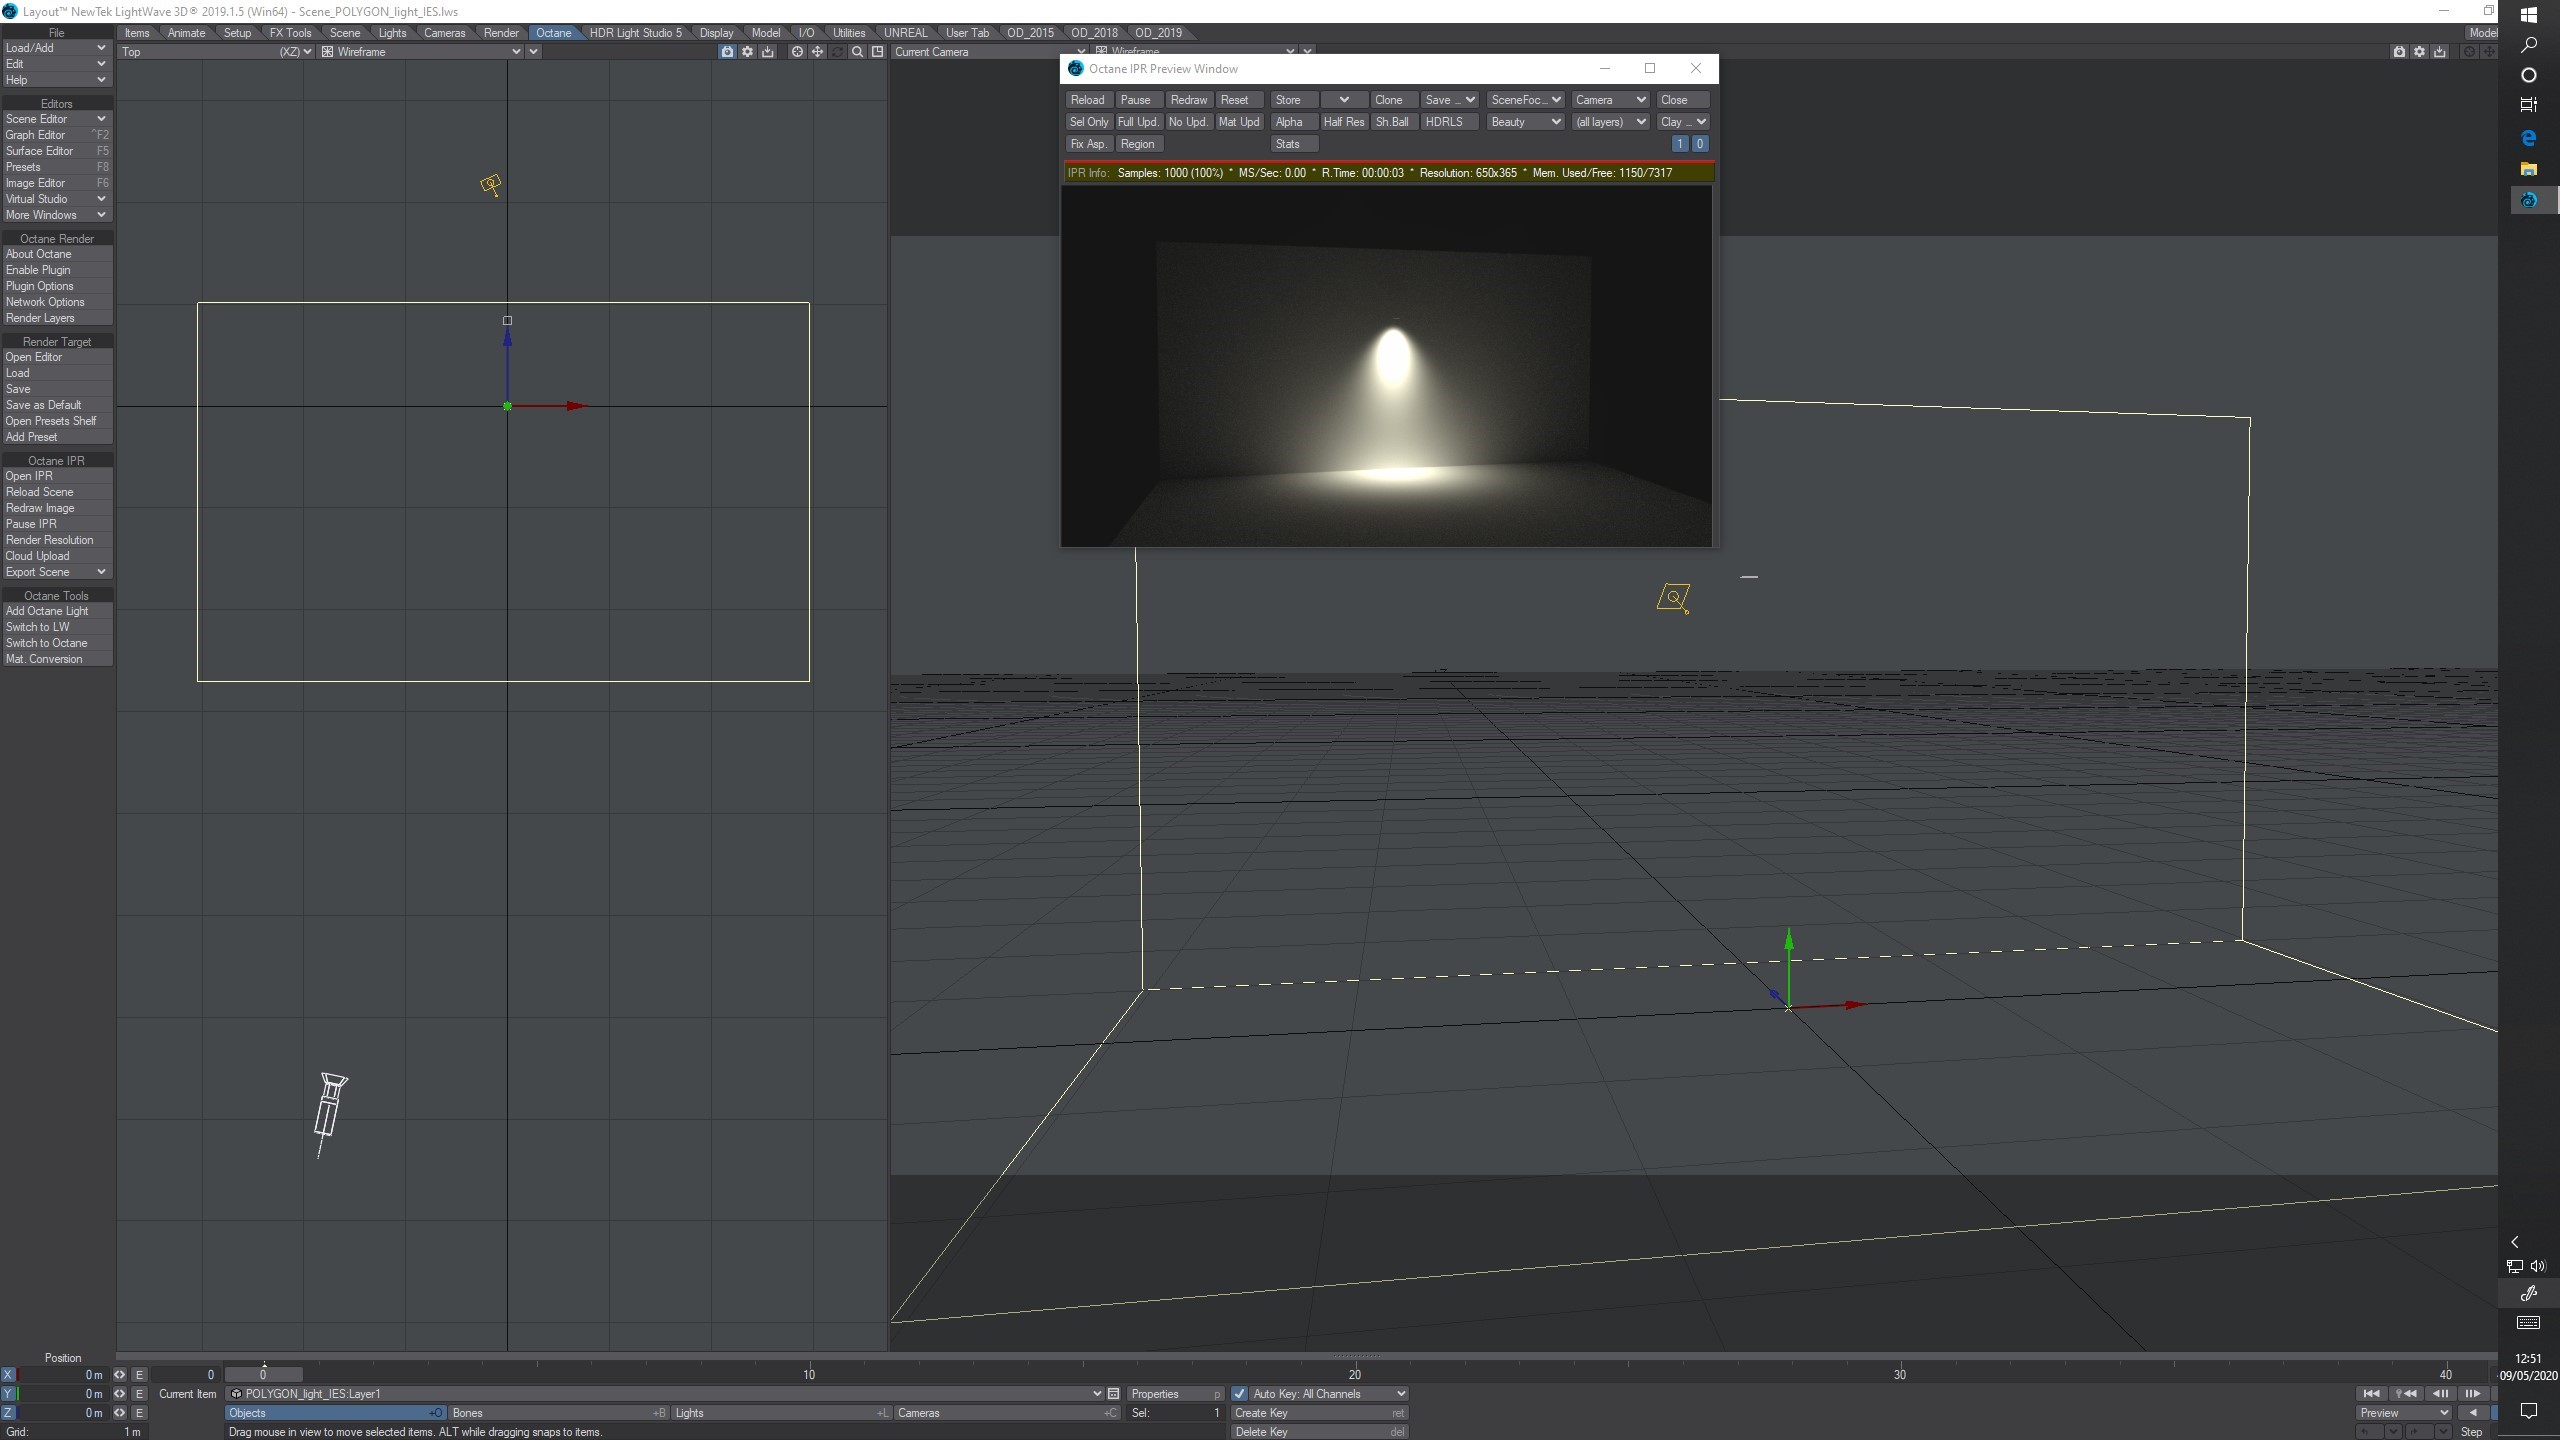Click the Edge browser icon in taskbar

point(2528,137)
